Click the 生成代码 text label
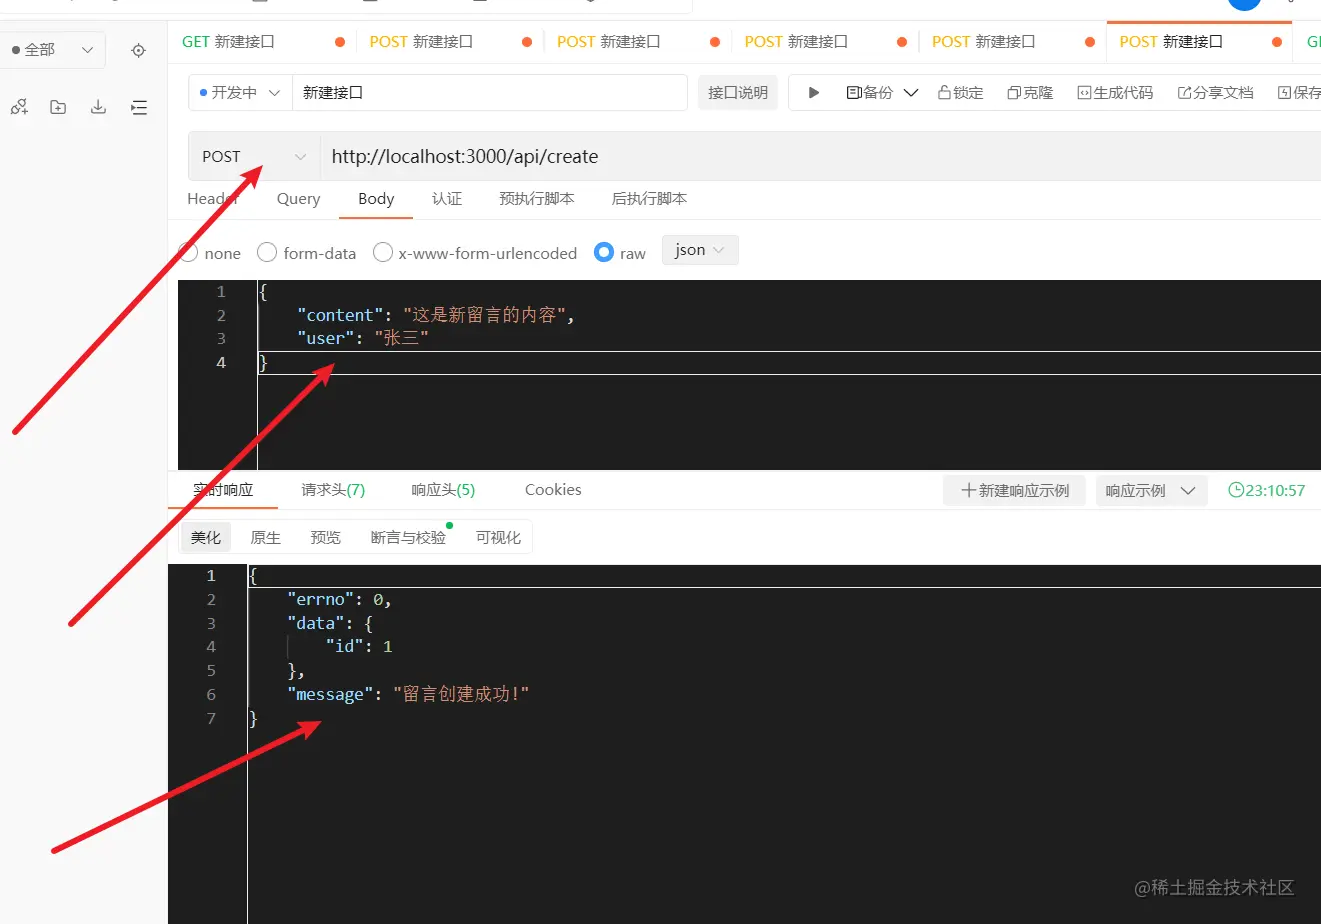Screen dimensions: 1321x924 coord(1123,92)
